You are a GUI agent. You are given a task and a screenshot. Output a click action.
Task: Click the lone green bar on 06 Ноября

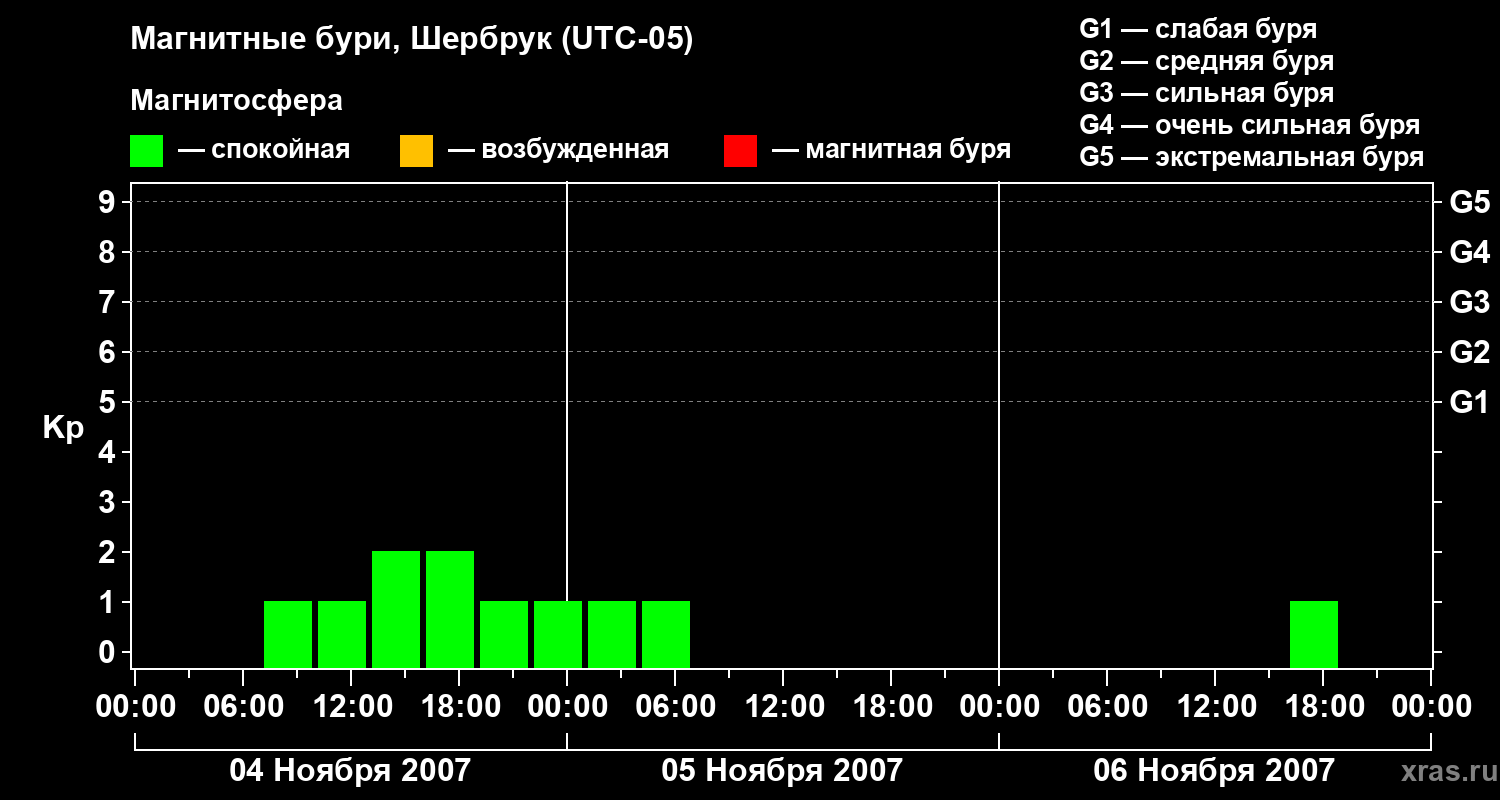(1314, 634)
